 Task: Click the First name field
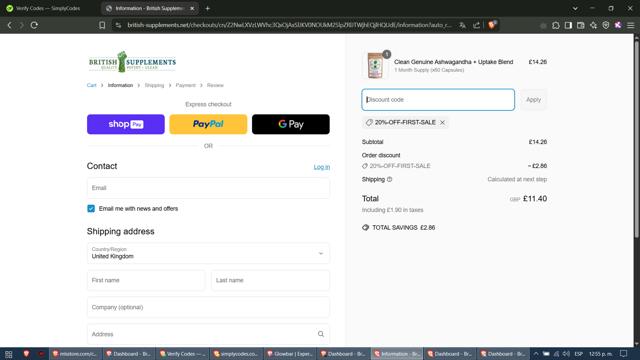[x=146, y=280]
